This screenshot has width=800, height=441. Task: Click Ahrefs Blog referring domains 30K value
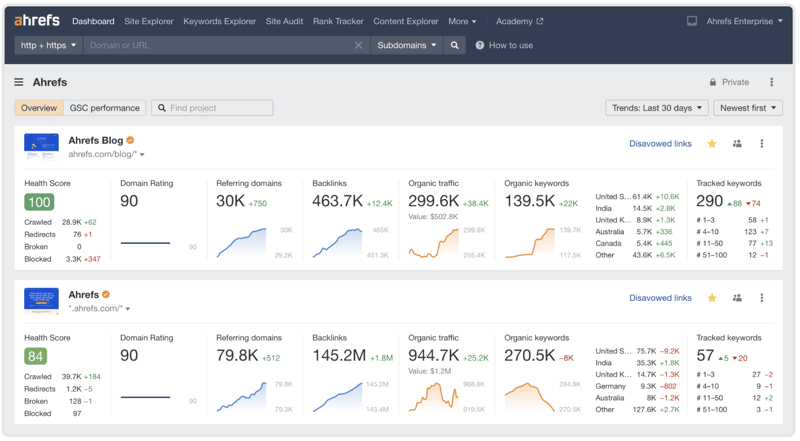[x=231, y=201]
